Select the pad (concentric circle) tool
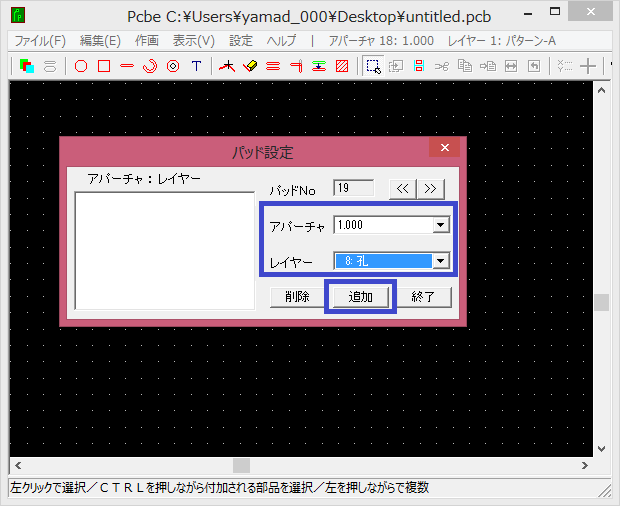 coord(173,66)
